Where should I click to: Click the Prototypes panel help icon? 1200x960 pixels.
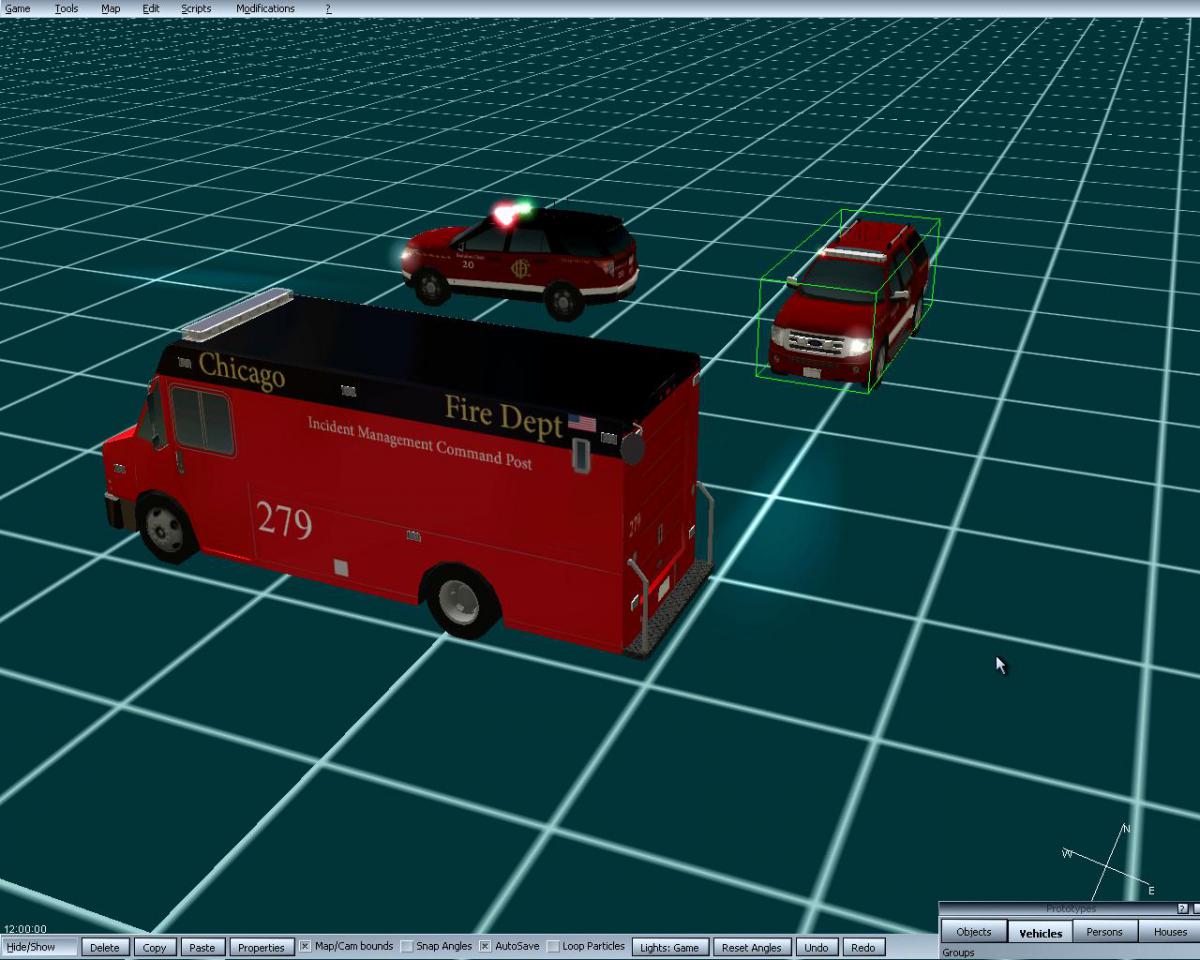(1184, 909)
